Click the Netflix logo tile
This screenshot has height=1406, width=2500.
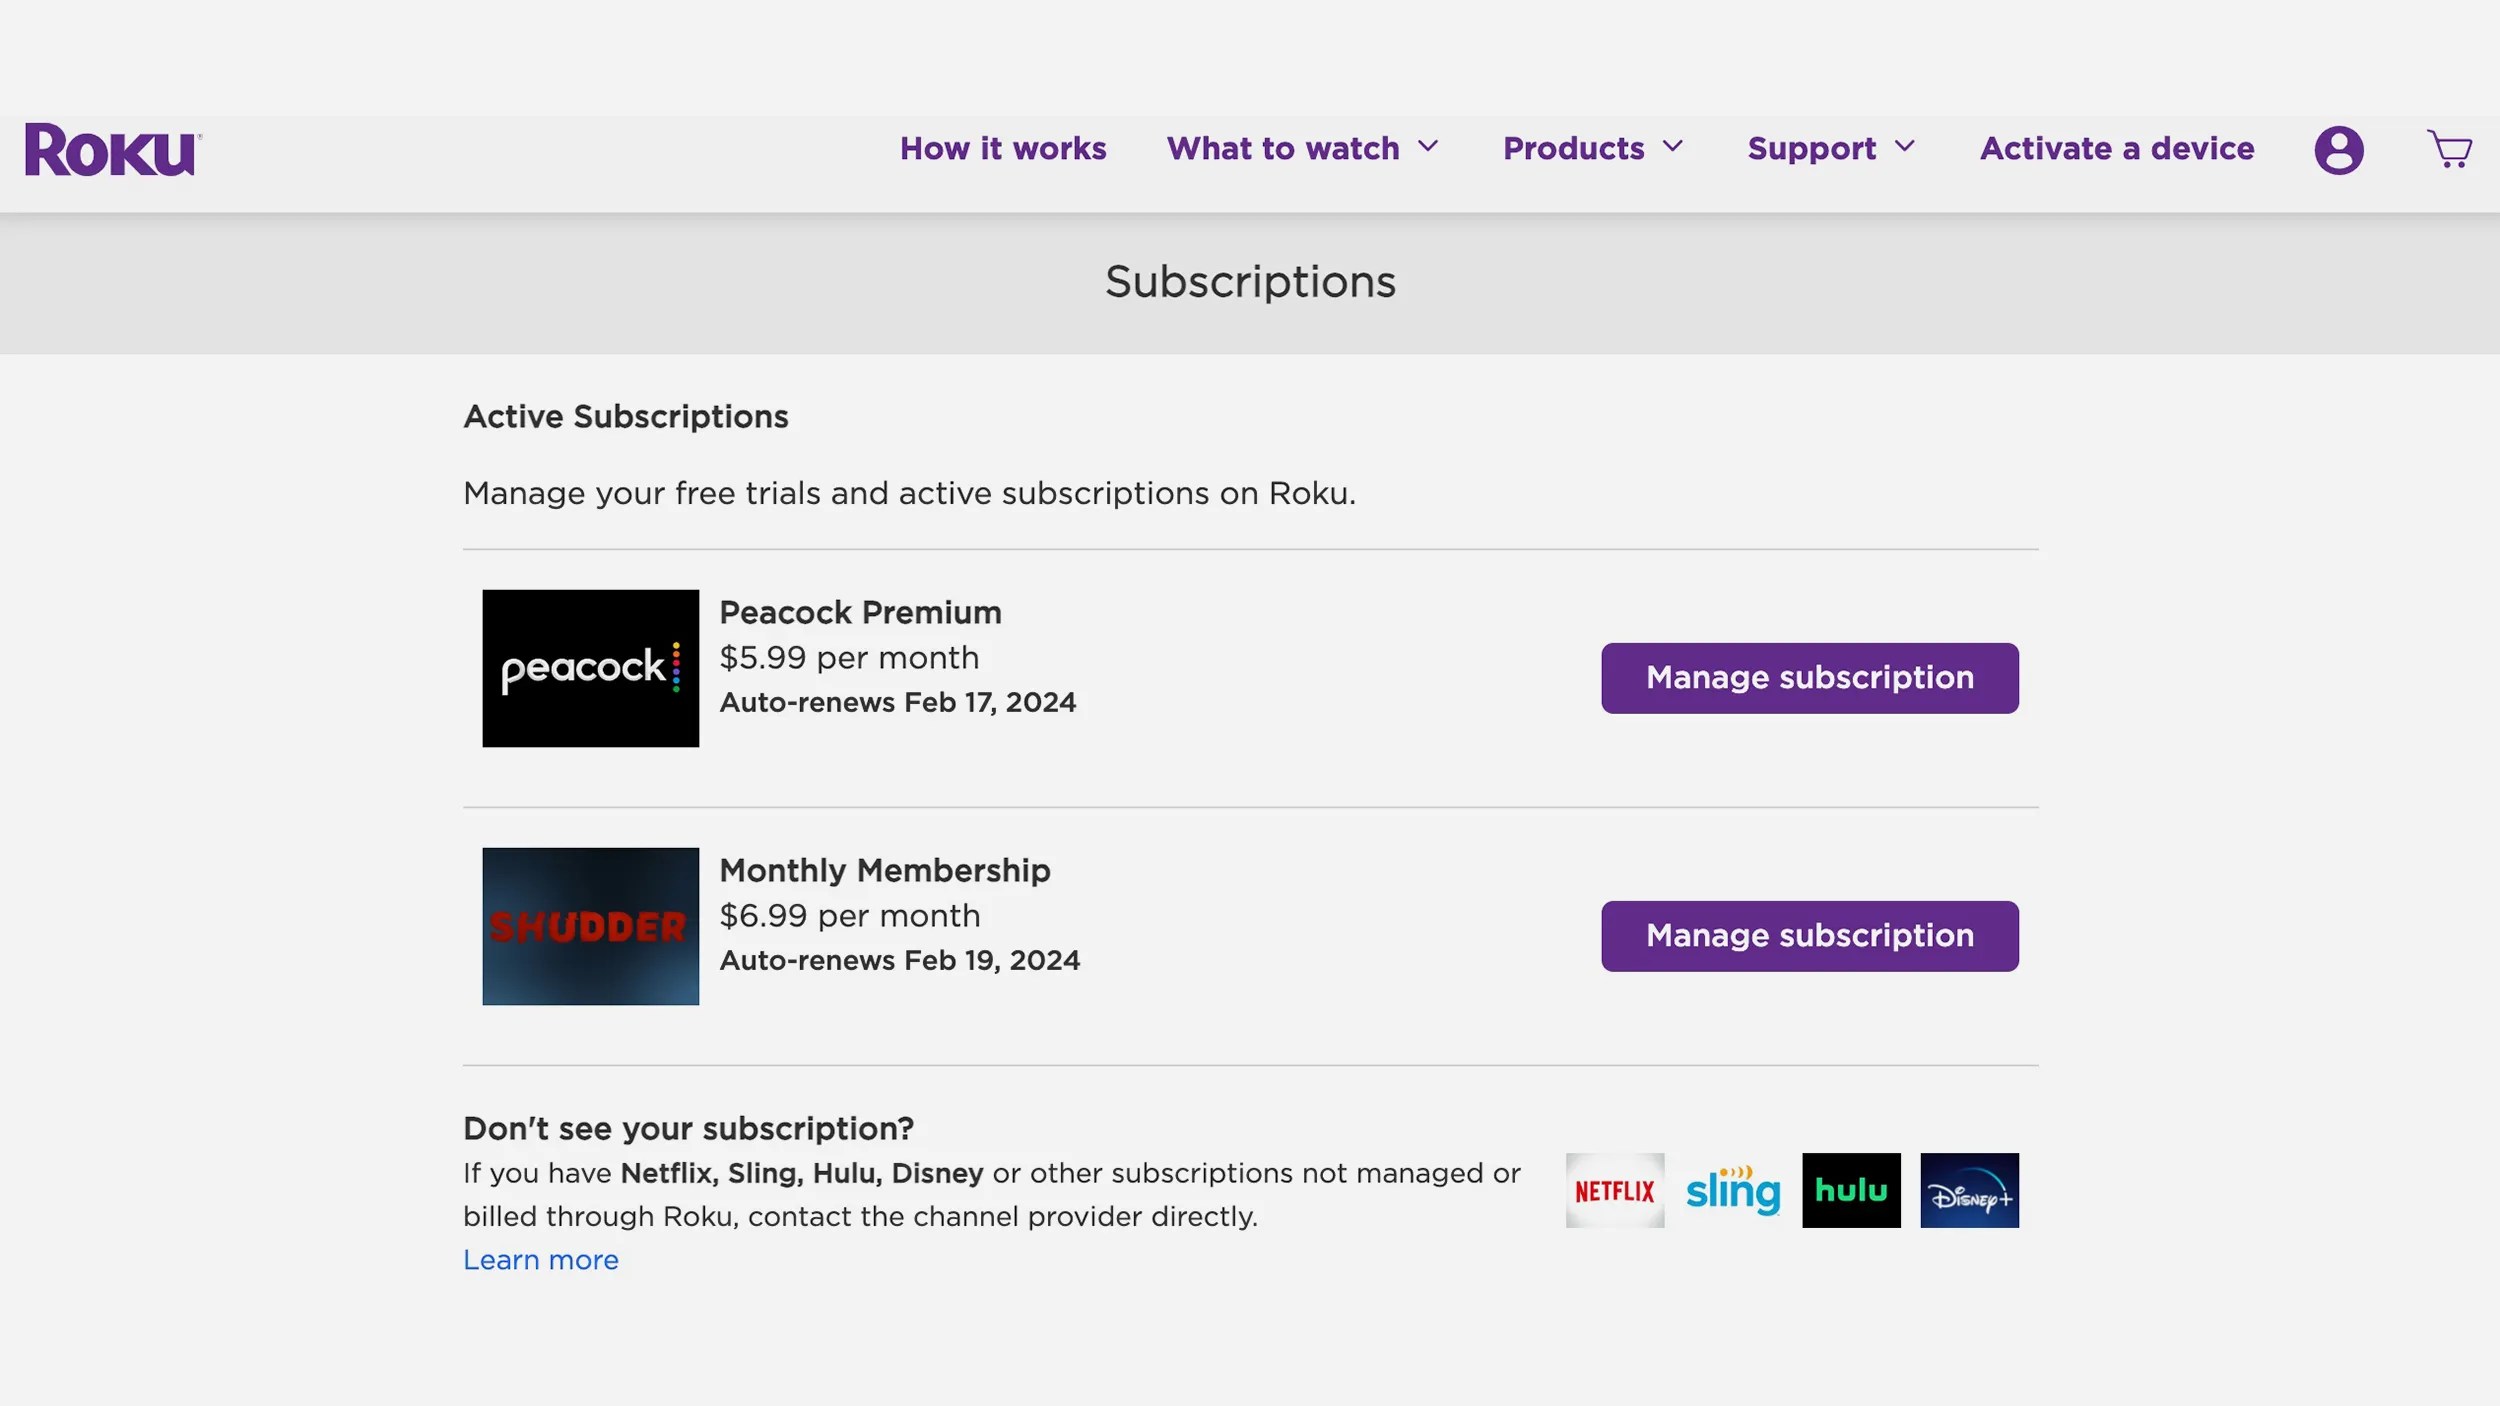click(x=1614, y=1190)
